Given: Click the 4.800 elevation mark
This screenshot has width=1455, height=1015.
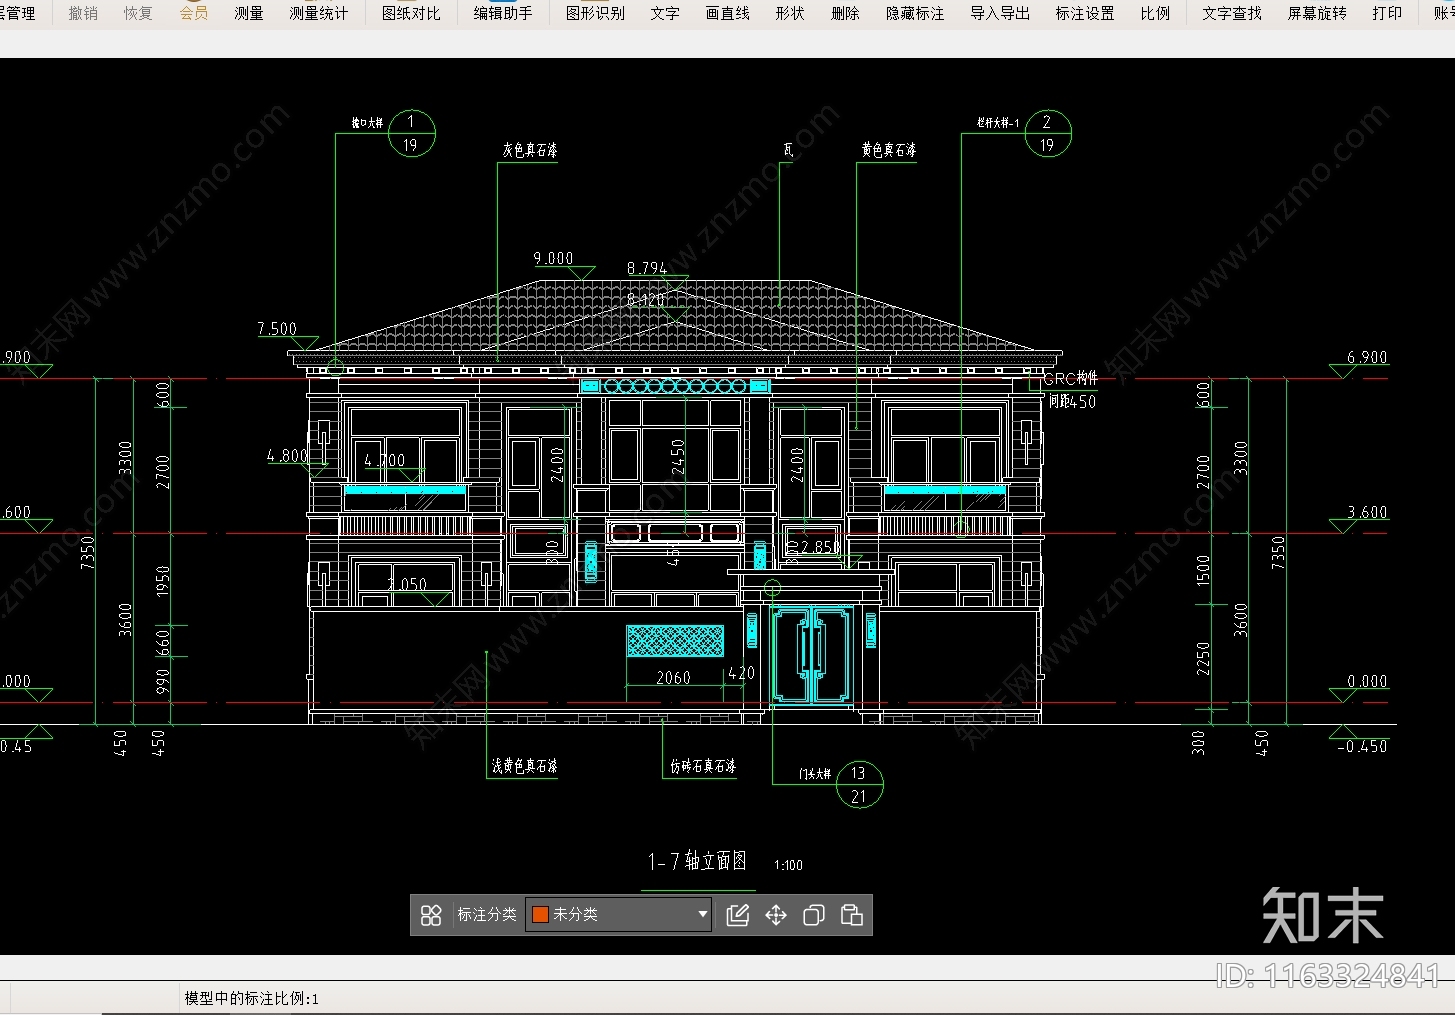Looking at the screenshot, I should point(288,455).
